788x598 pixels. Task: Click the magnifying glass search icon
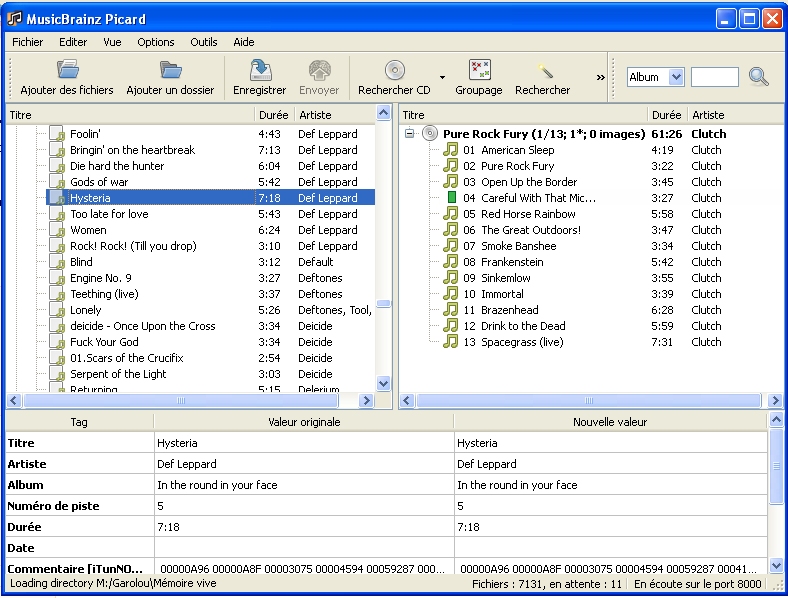759,77
